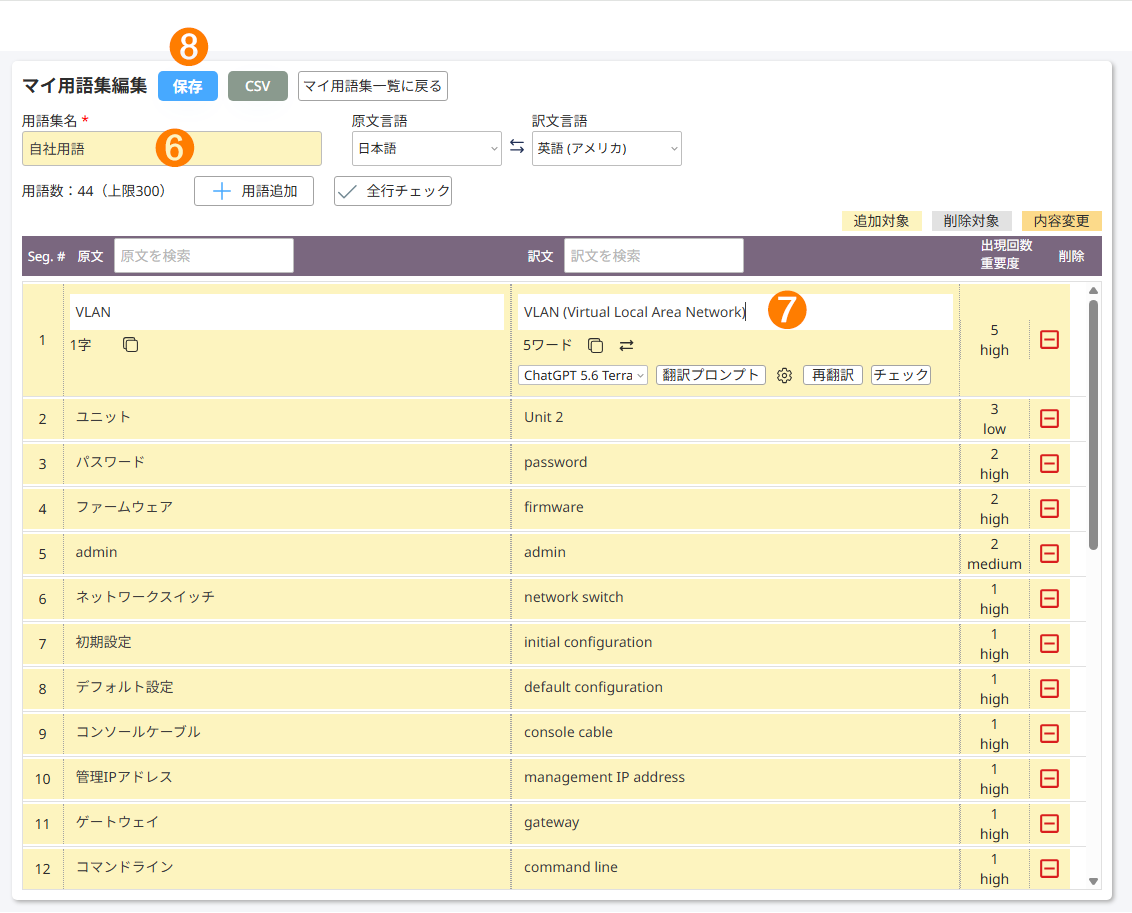Click the 追加対象 legend swatch
This screenshot has height=913, width=1132.
click(x=881, y=221)
